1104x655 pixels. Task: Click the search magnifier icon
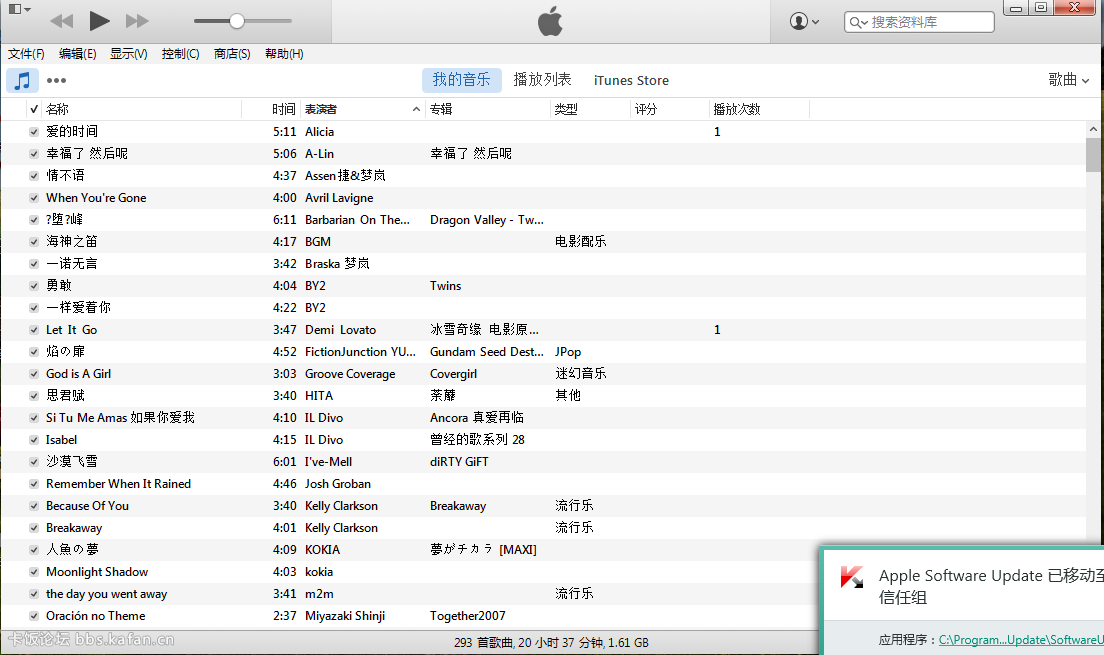[858, 23]
